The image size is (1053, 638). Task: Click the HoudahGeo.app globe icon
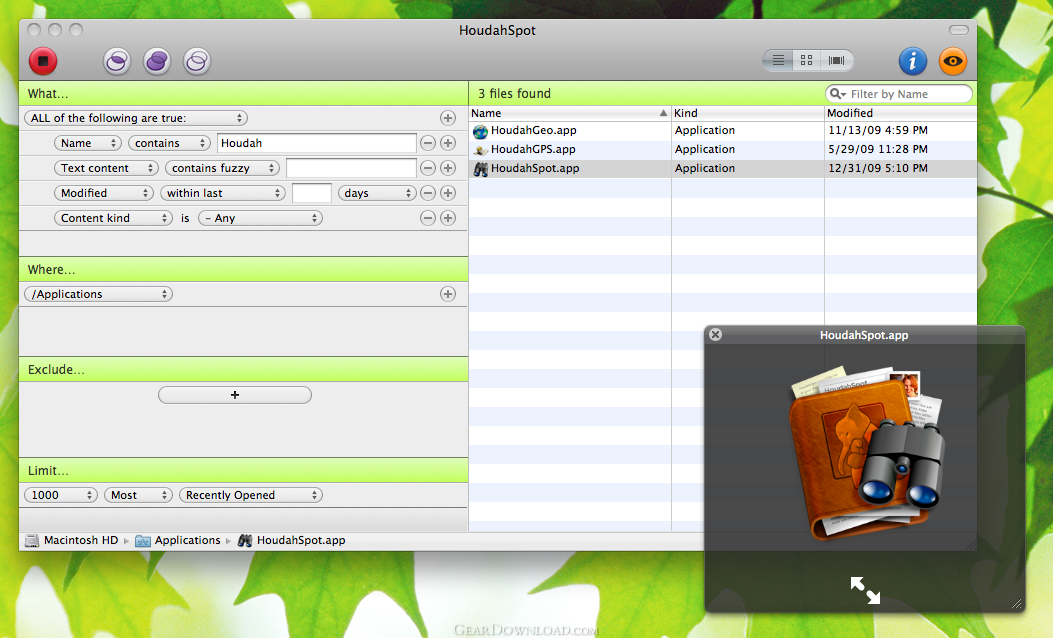click(480, 131)
